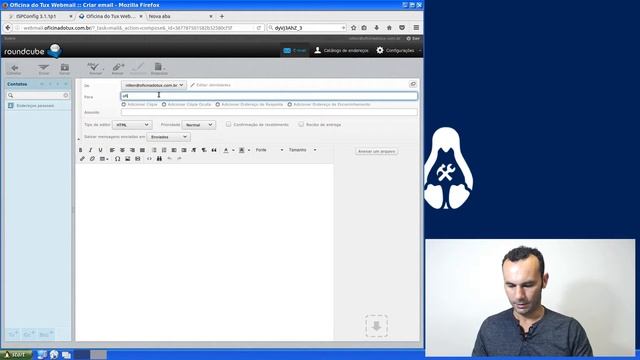Viewport: 640px width, 360px height.
Task: Open the Respostas toolbar button
Action: 159,69
